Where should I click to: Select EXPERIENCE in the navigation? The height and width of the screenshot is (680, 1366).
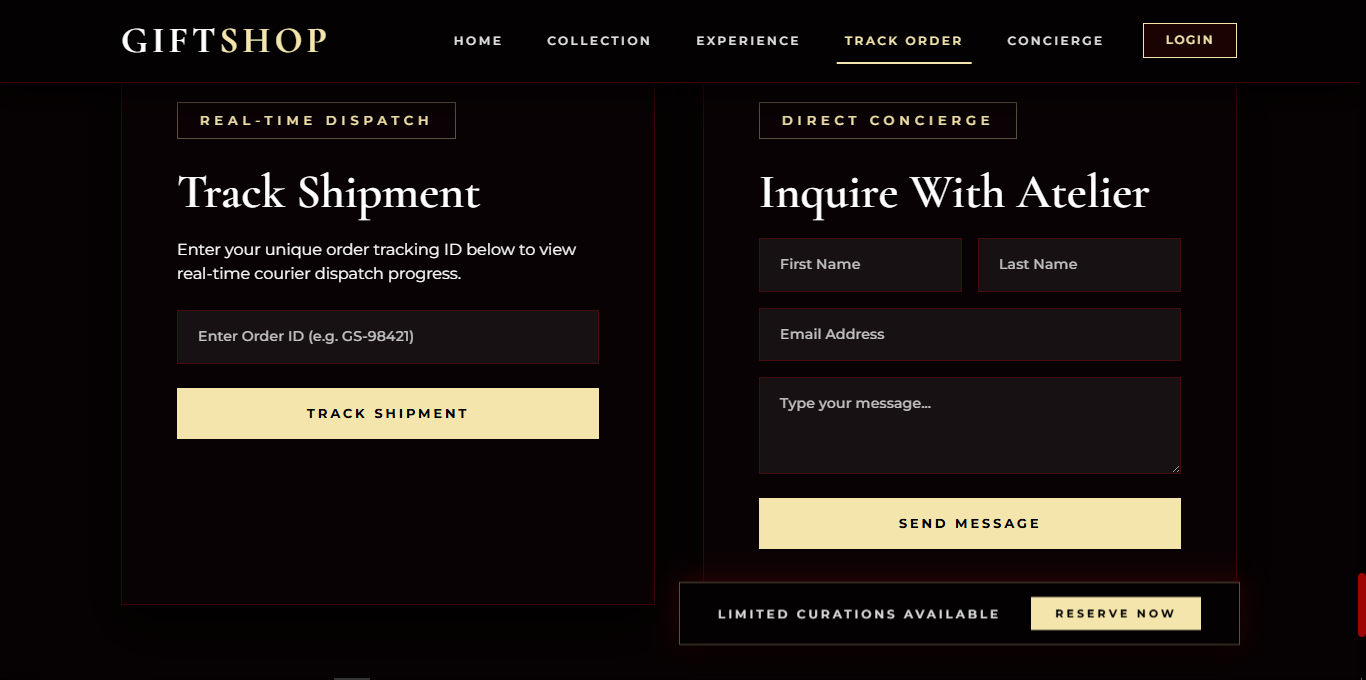(748, 41)
